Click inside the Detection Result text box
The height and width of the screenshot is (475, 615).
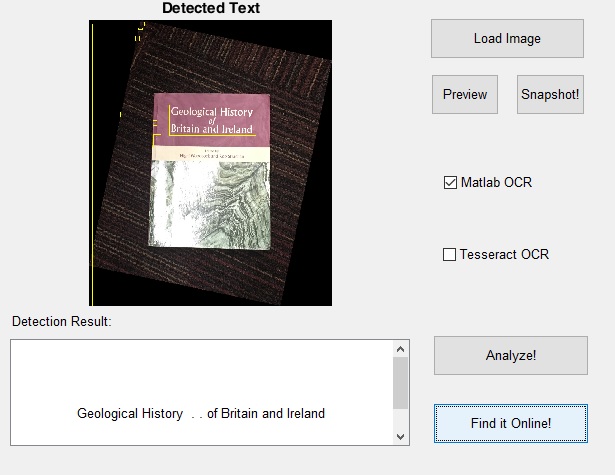210,392
